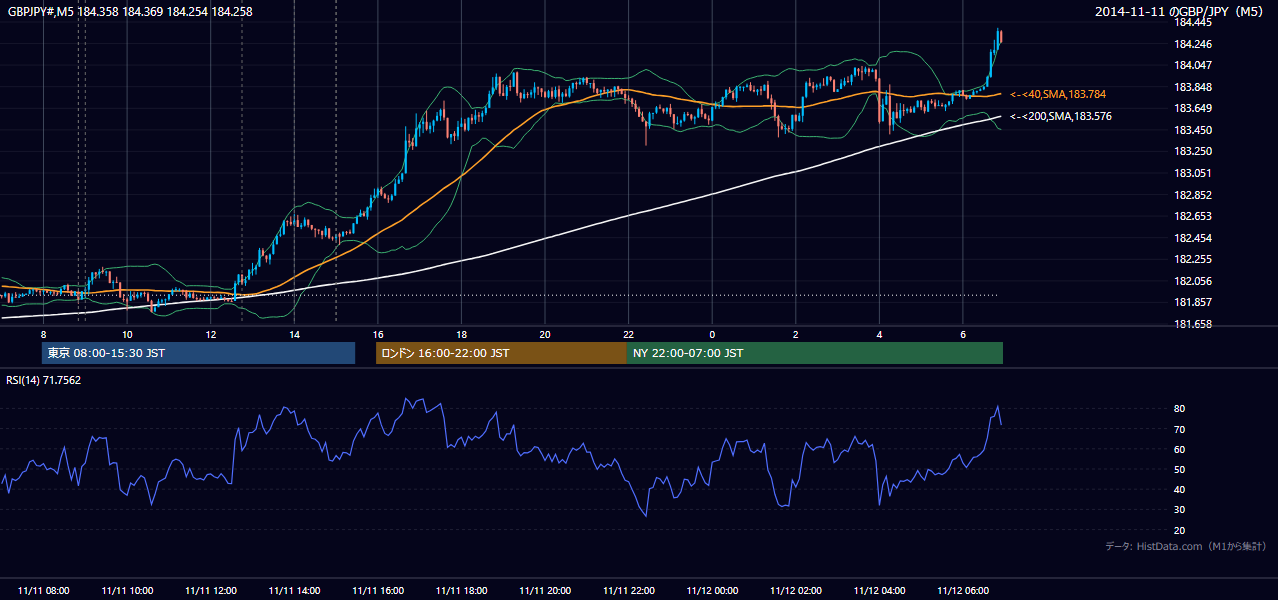The width and height of the screenshot is (1278, 600).
Task: Click the bottom date label 11/12 04:00
Action: [879, 591]
